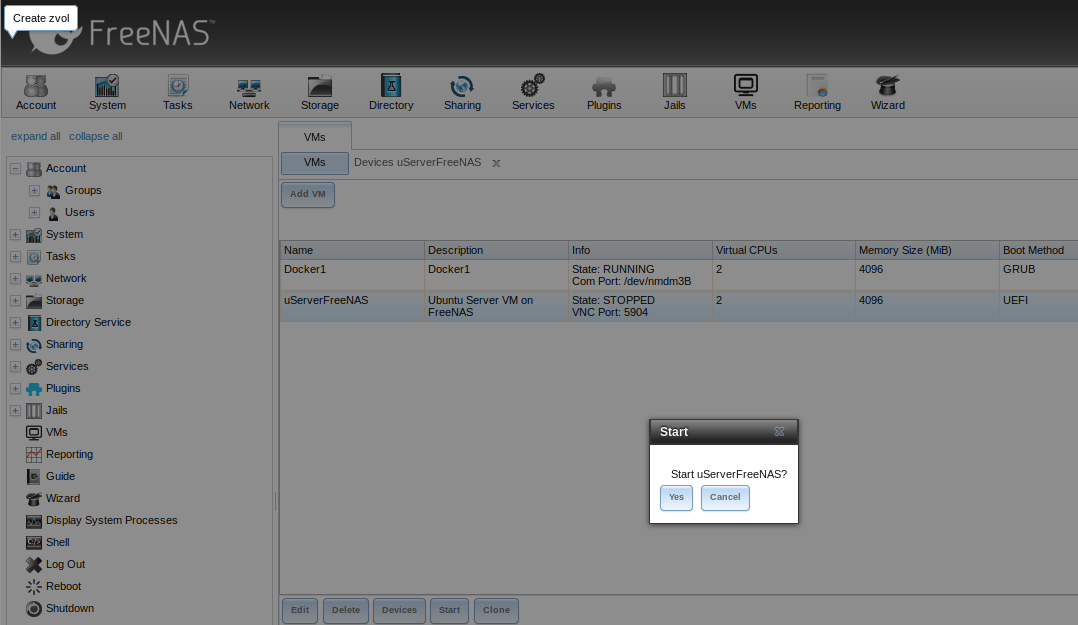The height and width of the screenshot is (625, 1078).
Task: Select the inner VMs sub-tab
Action: pos(315,163)
